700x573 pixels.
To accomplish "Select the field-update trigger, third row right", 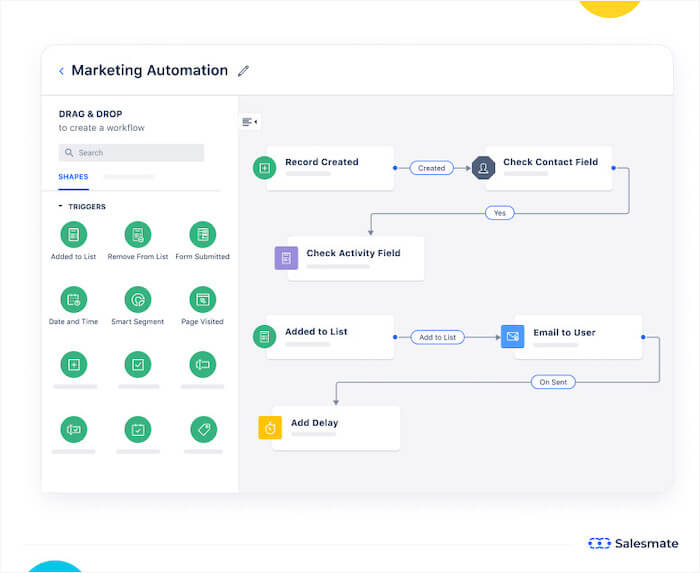I will tap(203, 365).
